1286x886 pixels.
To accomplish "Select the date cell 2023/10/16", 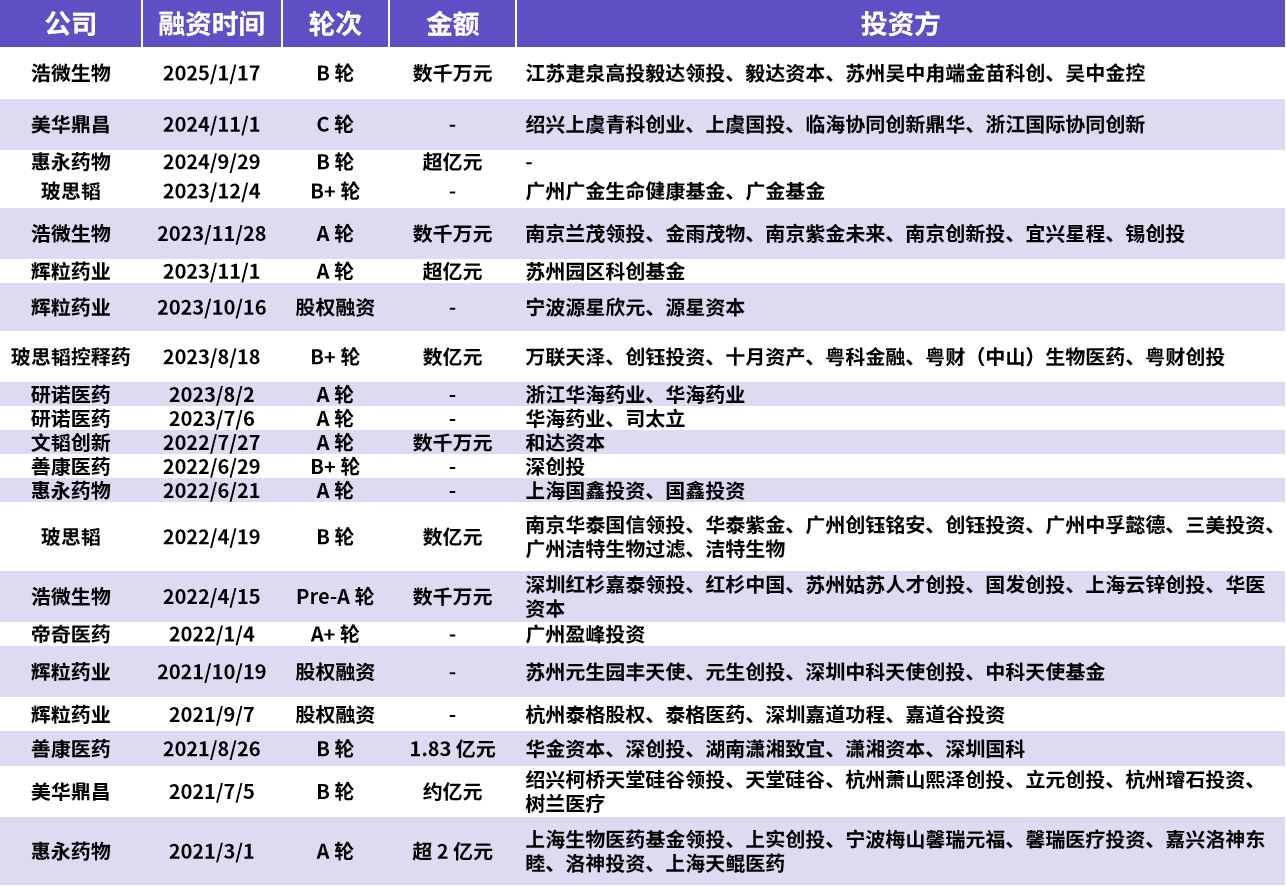I will tap(211, 307).
